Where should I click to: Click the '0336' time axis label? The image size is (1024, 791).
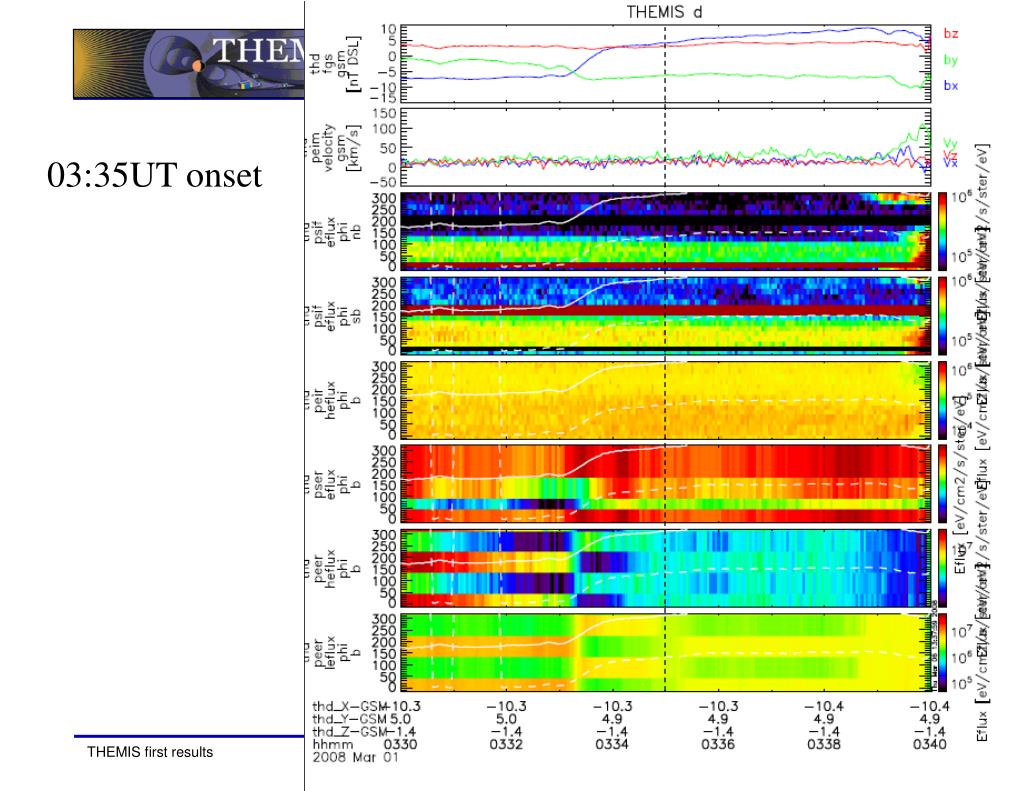click(718, 744)
